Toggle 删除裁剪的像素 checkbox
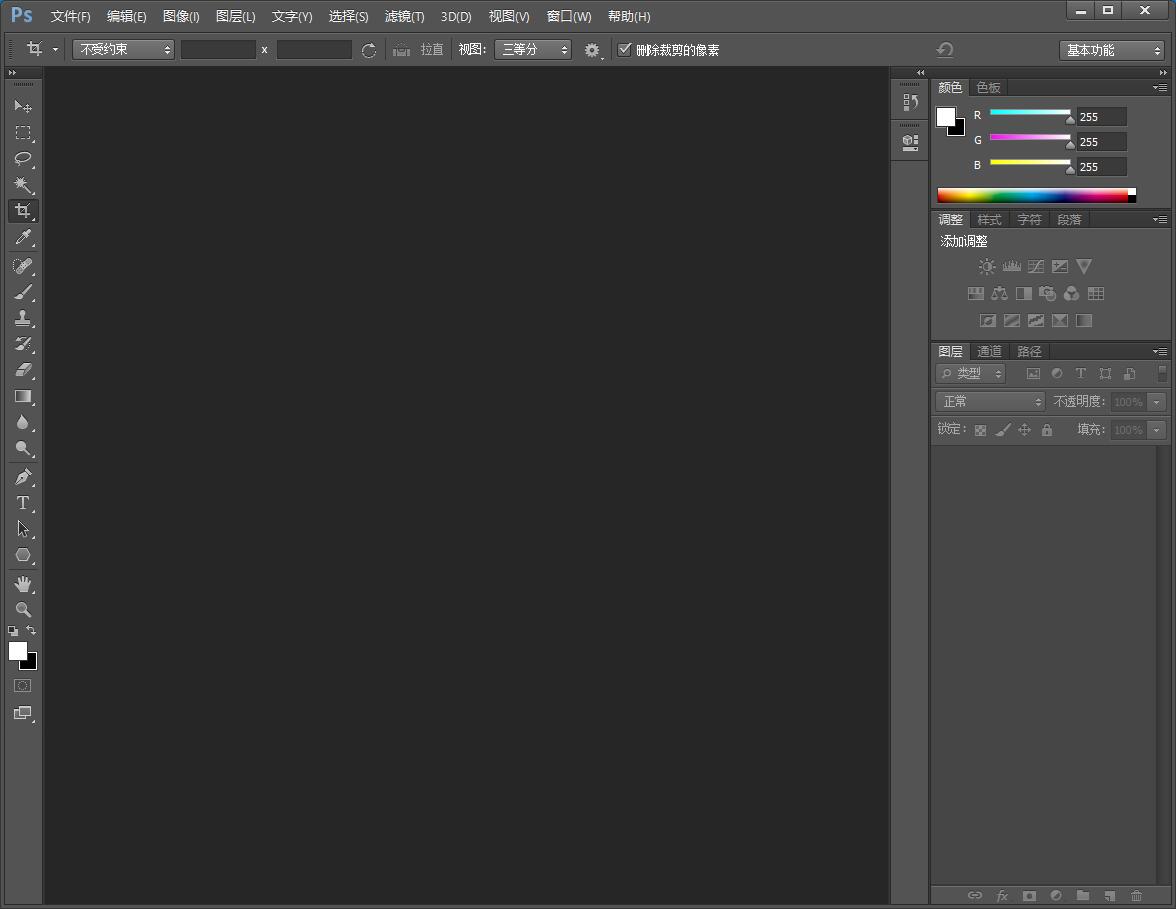Image resolution: width=1176 pixels, height=909 pixels. [624, 50]
